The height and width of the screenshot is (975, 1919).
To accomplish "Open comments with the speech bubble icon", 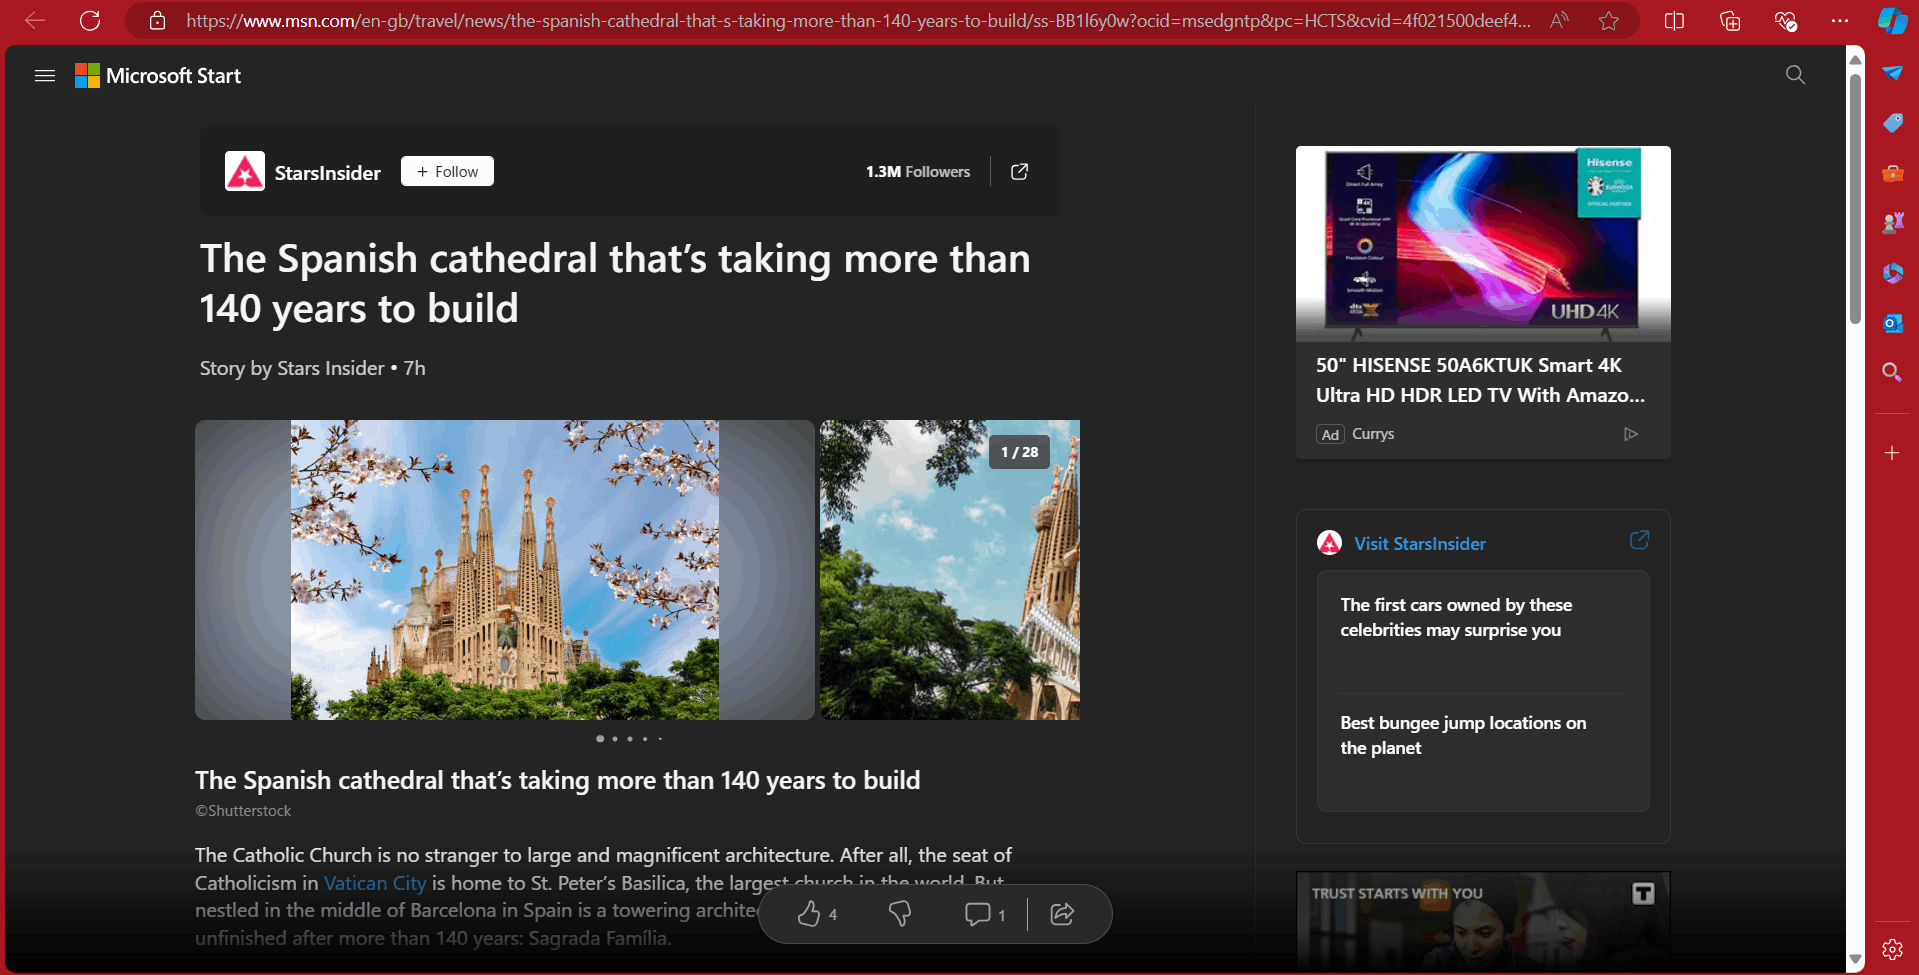I will (x=977, y=913).
